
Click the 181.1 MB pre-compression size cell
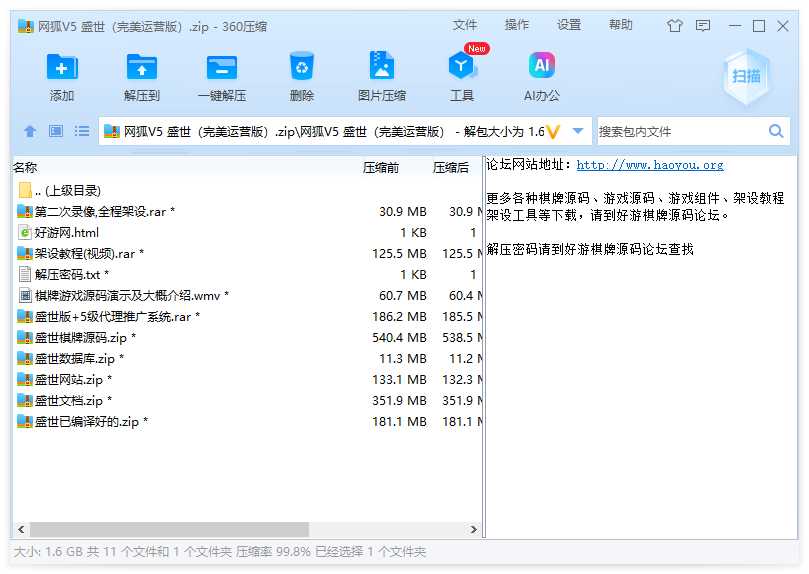pos(399,422)
